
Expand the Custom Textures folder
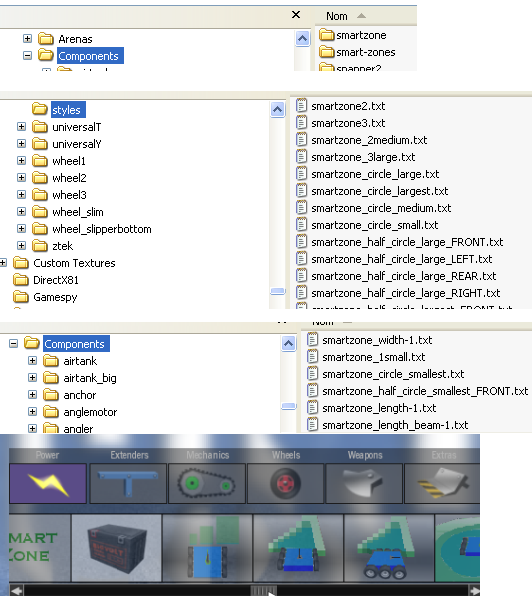[3, 262]
